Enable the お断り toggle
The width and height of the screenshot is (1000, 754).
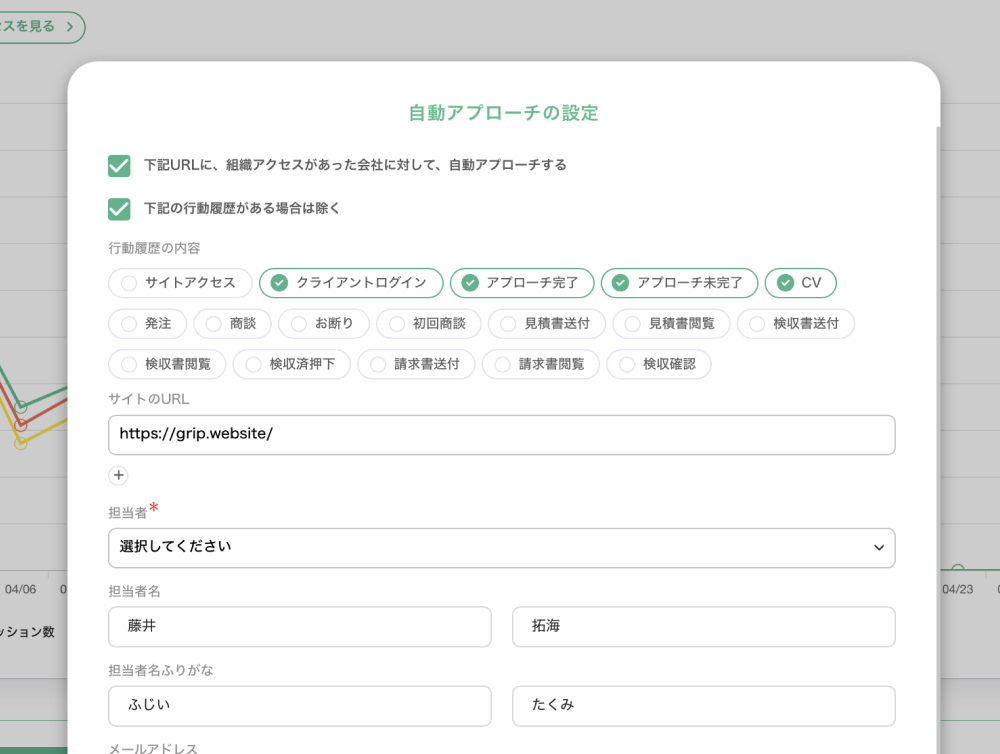[324, 323]
